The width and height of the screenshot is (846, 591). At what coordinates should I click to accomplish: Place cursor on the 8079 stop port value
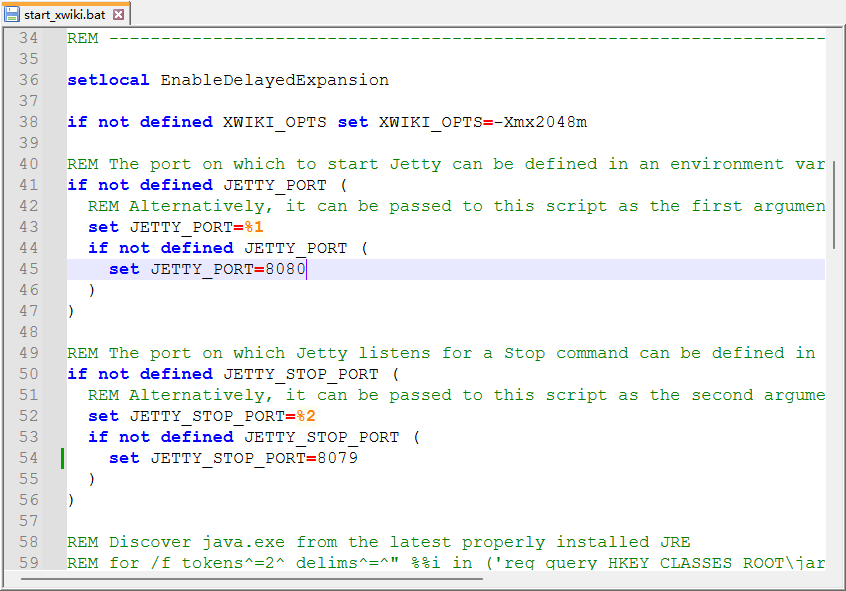click(x=337, y=458)
